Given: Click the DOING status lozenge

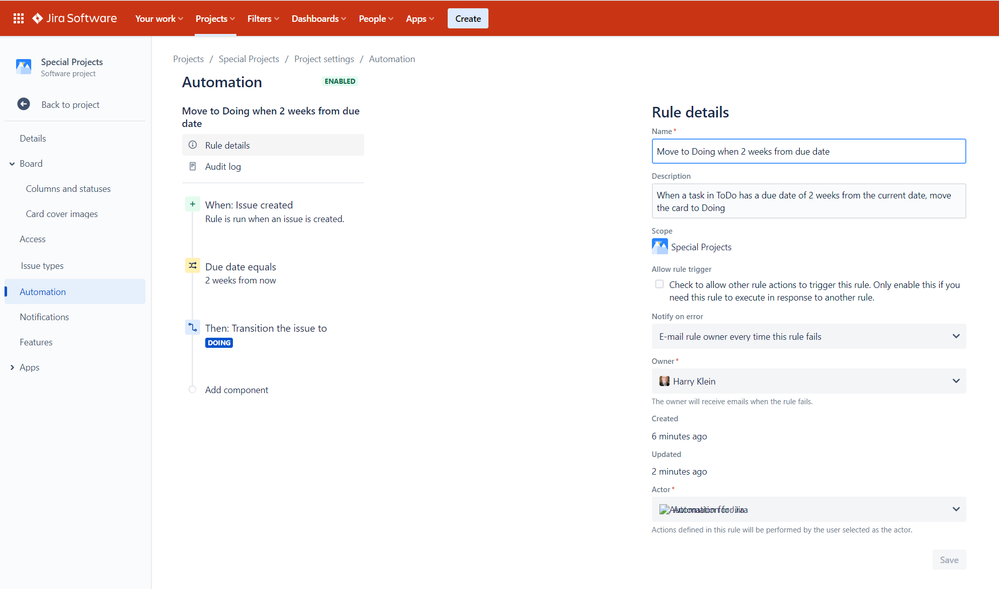Looking at the screenshot, I should click(x=219, y=343).
